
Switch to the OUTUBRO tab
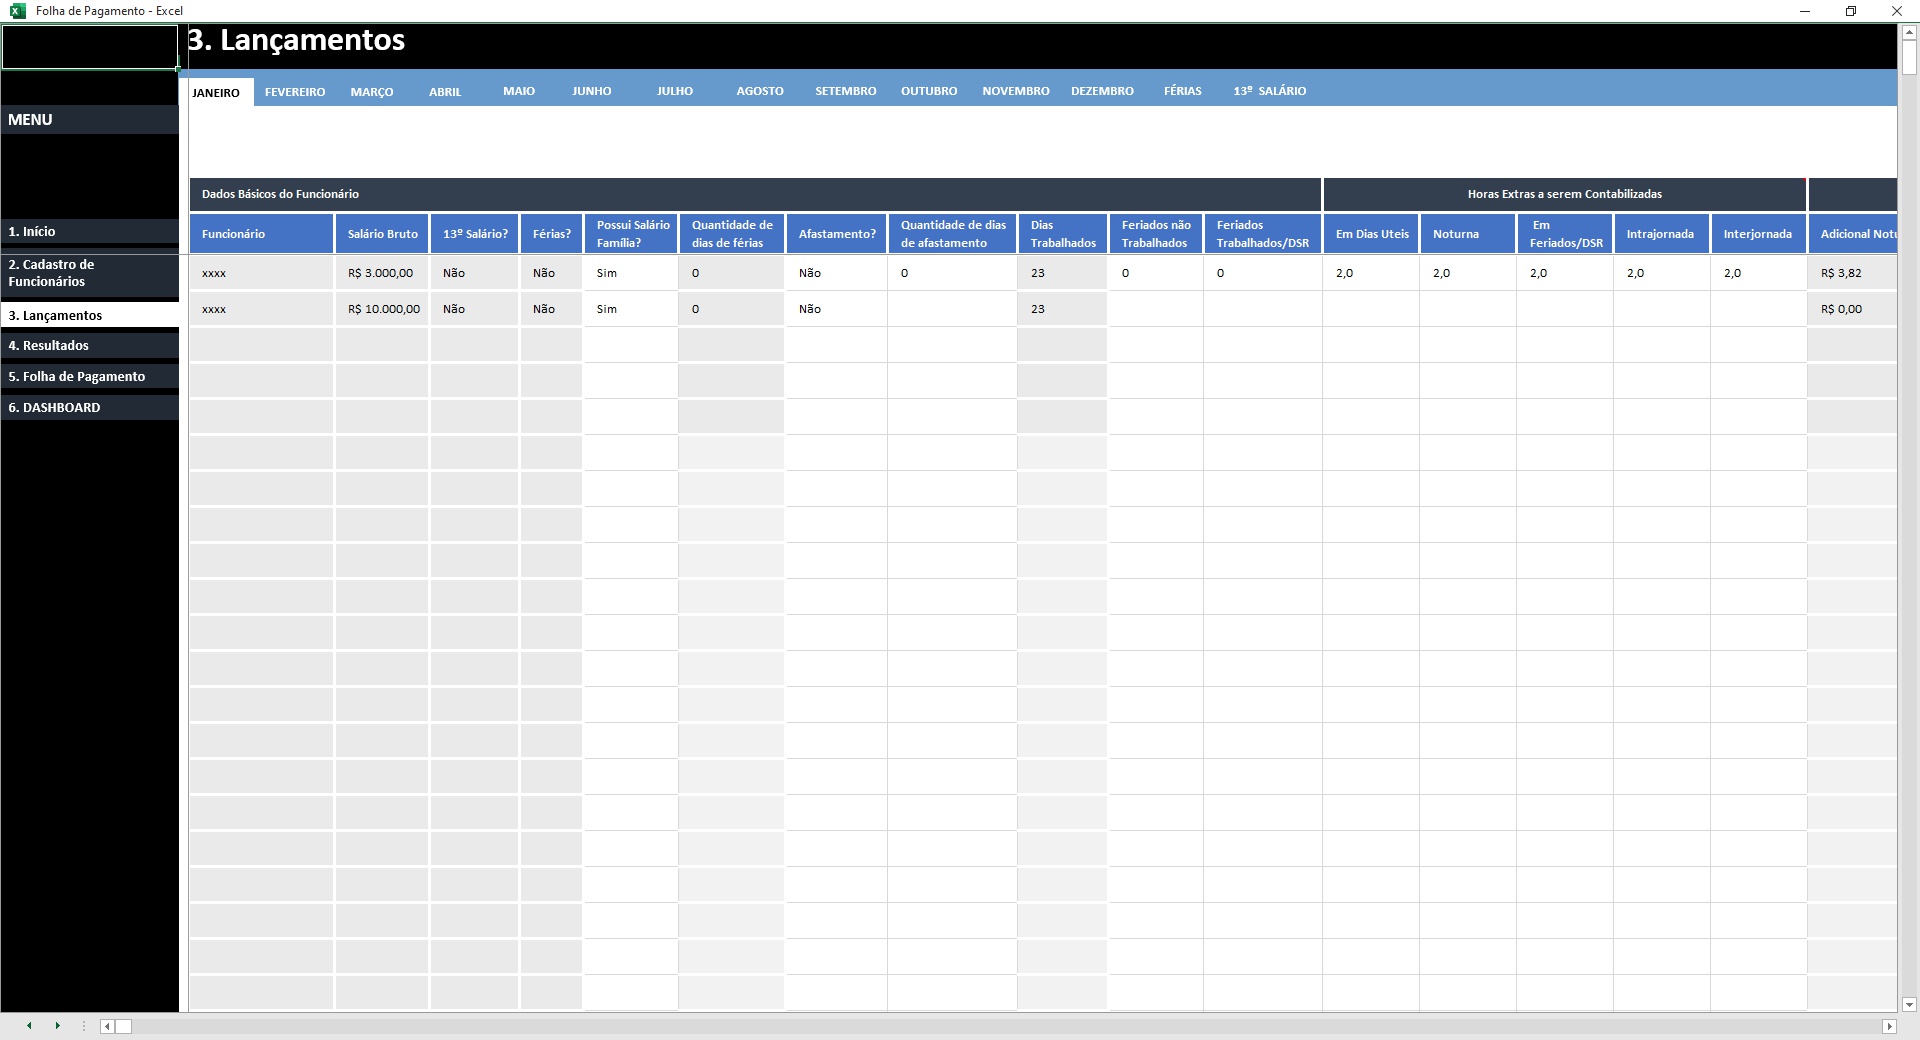pyautogui.click(x=929, y=91)
